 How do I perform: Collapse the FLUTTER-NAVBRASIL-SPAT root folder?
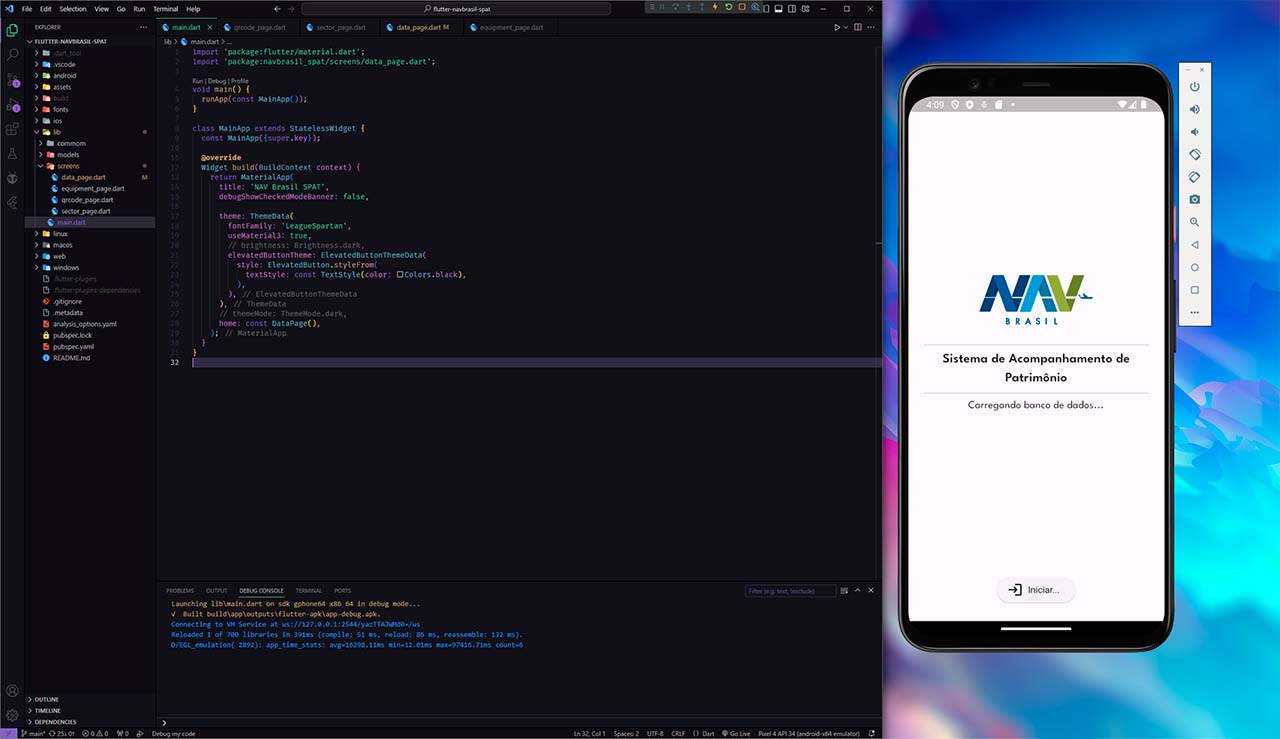point(70,41)
